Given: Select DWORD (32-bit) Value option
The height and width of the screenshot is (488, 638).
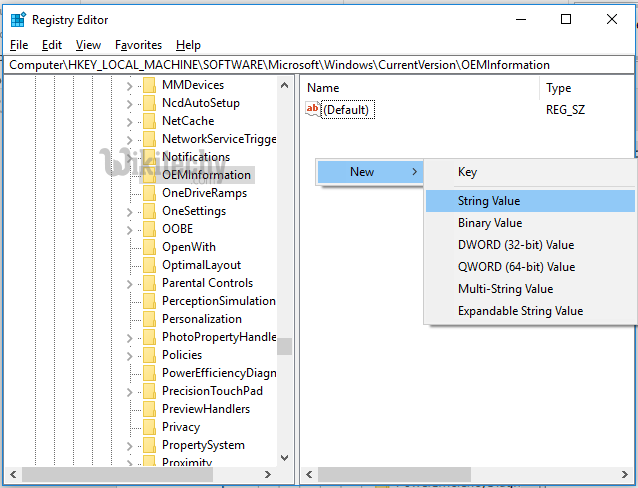Looking at the screenshot, I should [x=516, y=245].
